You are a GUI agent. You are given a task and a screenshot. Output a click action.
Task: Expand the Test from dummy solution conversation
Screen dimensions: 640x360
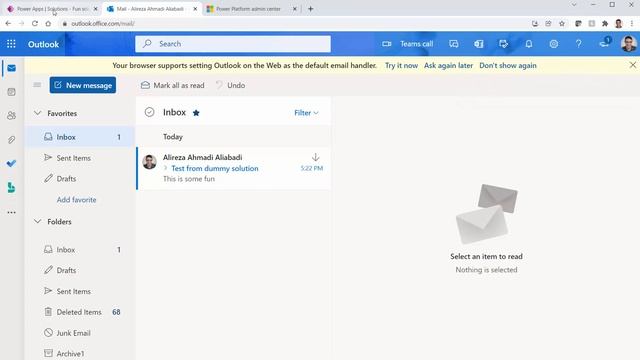(166, 168)
